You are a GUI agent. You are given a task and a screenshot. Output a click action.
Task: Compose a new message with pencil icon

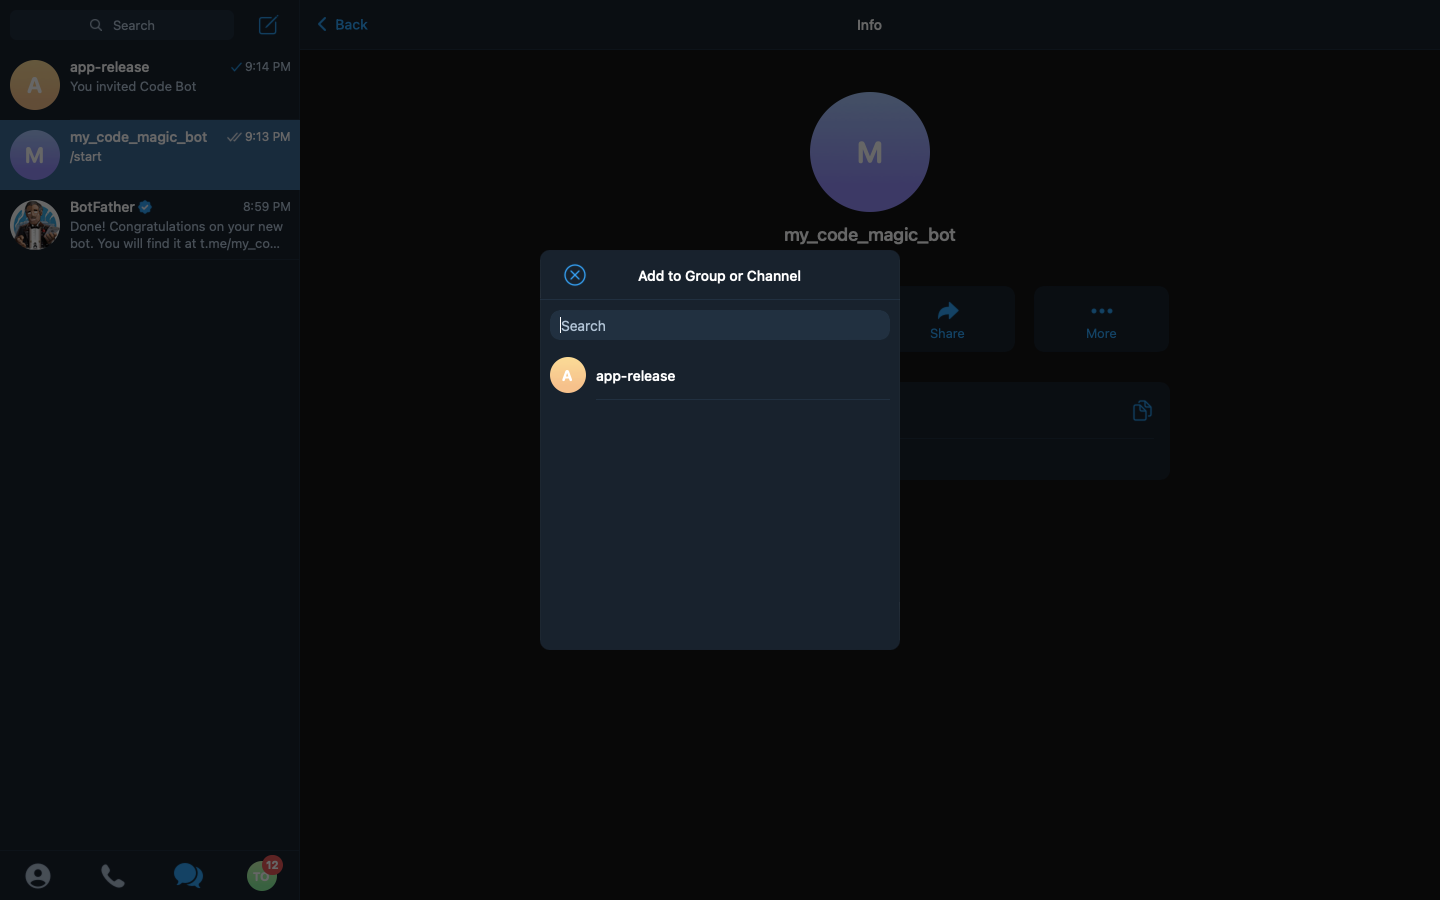[268, 25]
